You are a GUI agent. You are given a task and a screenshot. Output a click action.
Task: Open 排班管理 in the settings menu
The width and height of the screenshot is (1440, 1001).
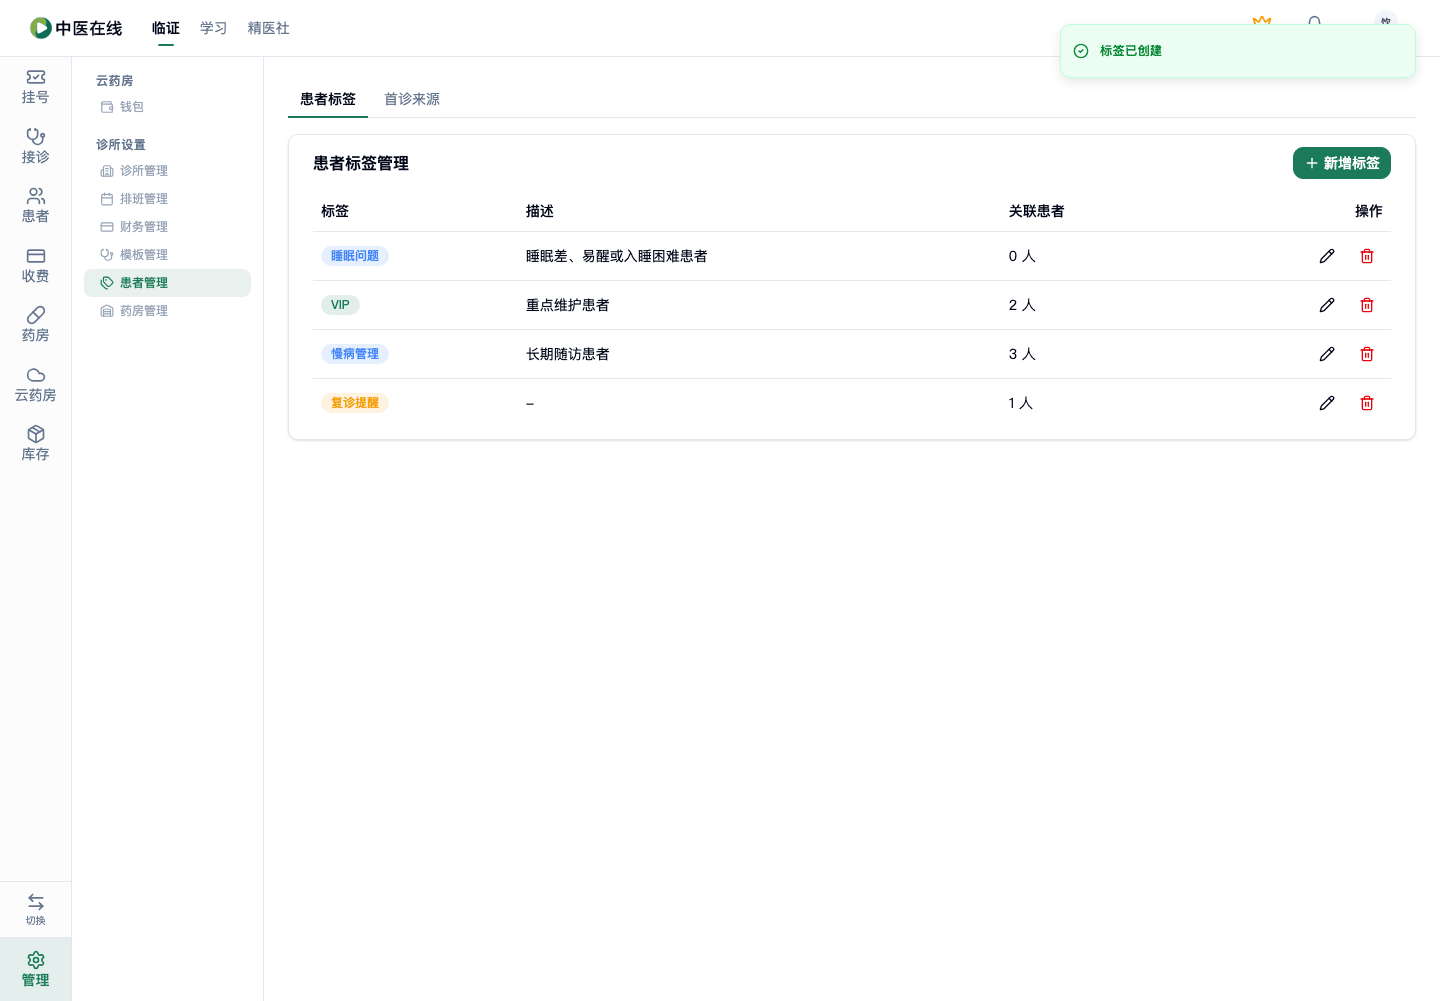(x=167, y=199)
